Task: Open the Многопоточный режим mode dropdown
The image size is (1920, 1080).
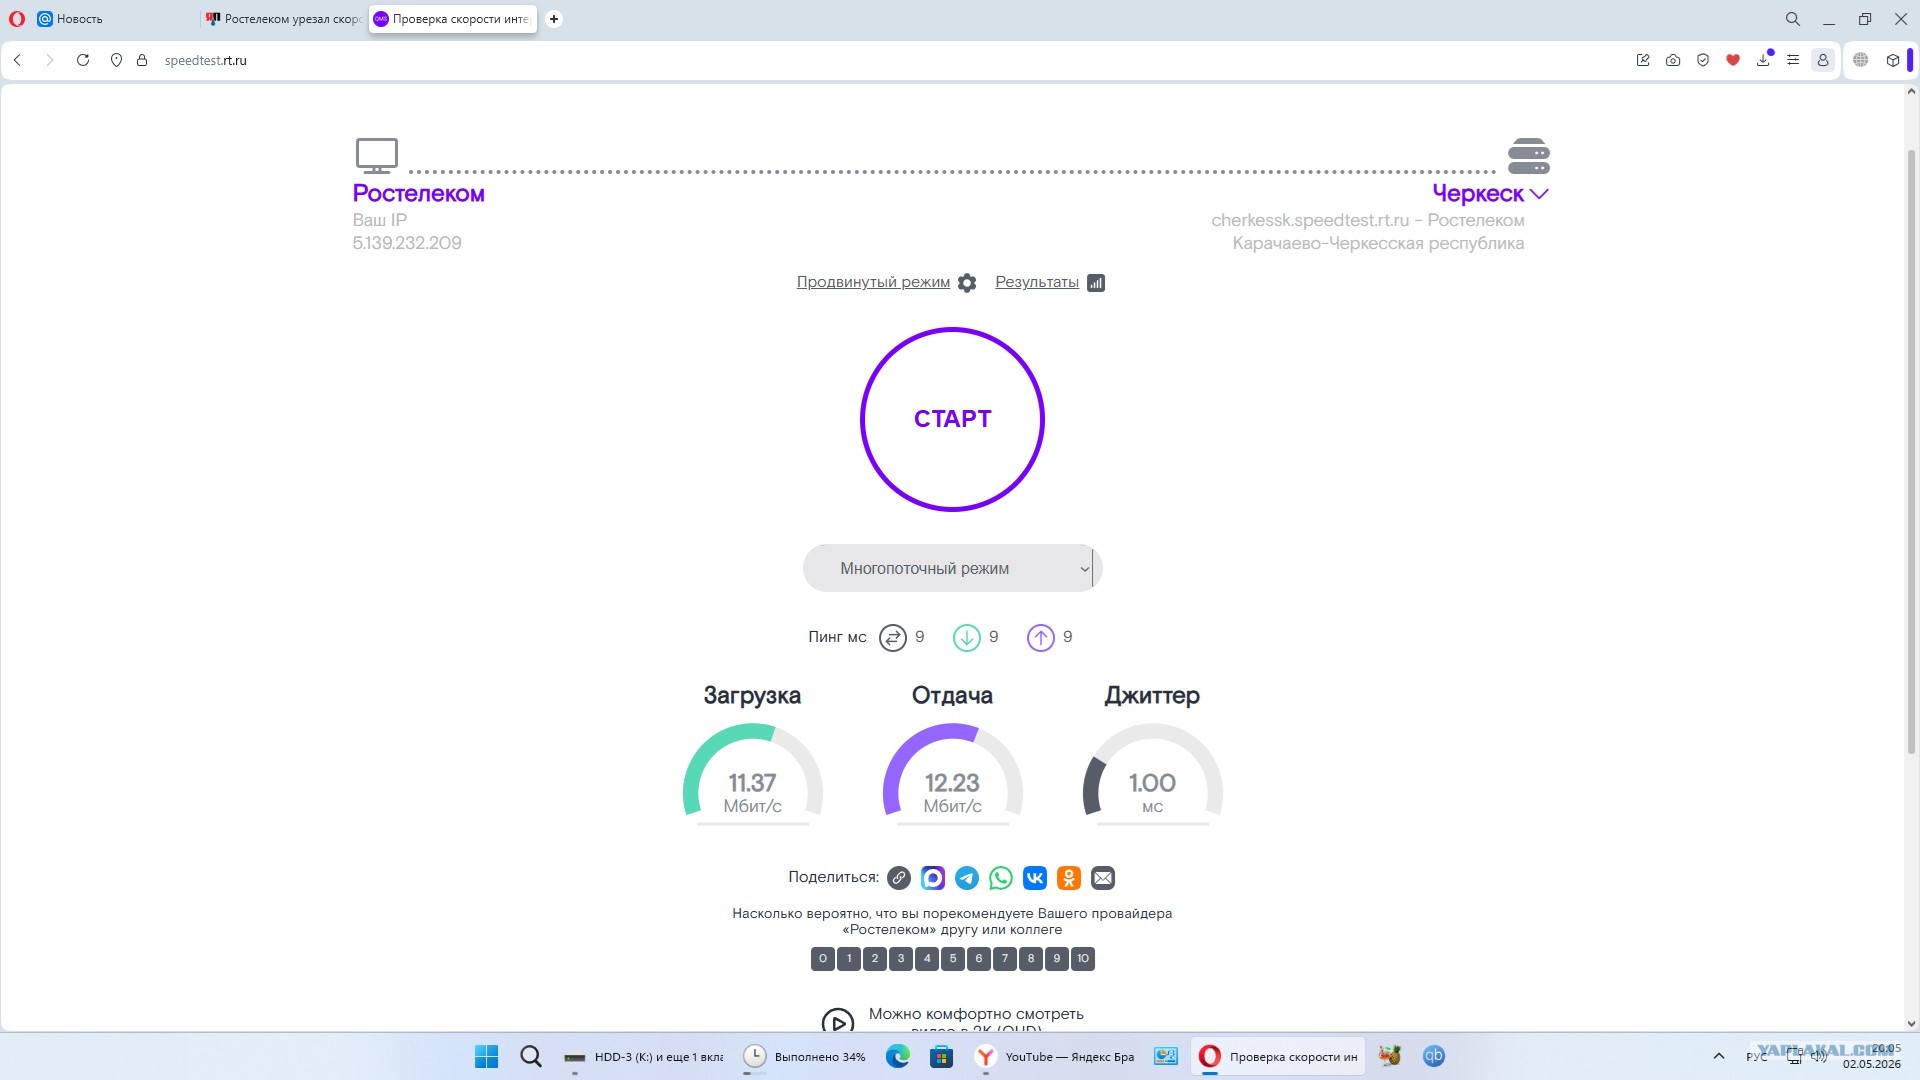Action: tap(952, 568)
